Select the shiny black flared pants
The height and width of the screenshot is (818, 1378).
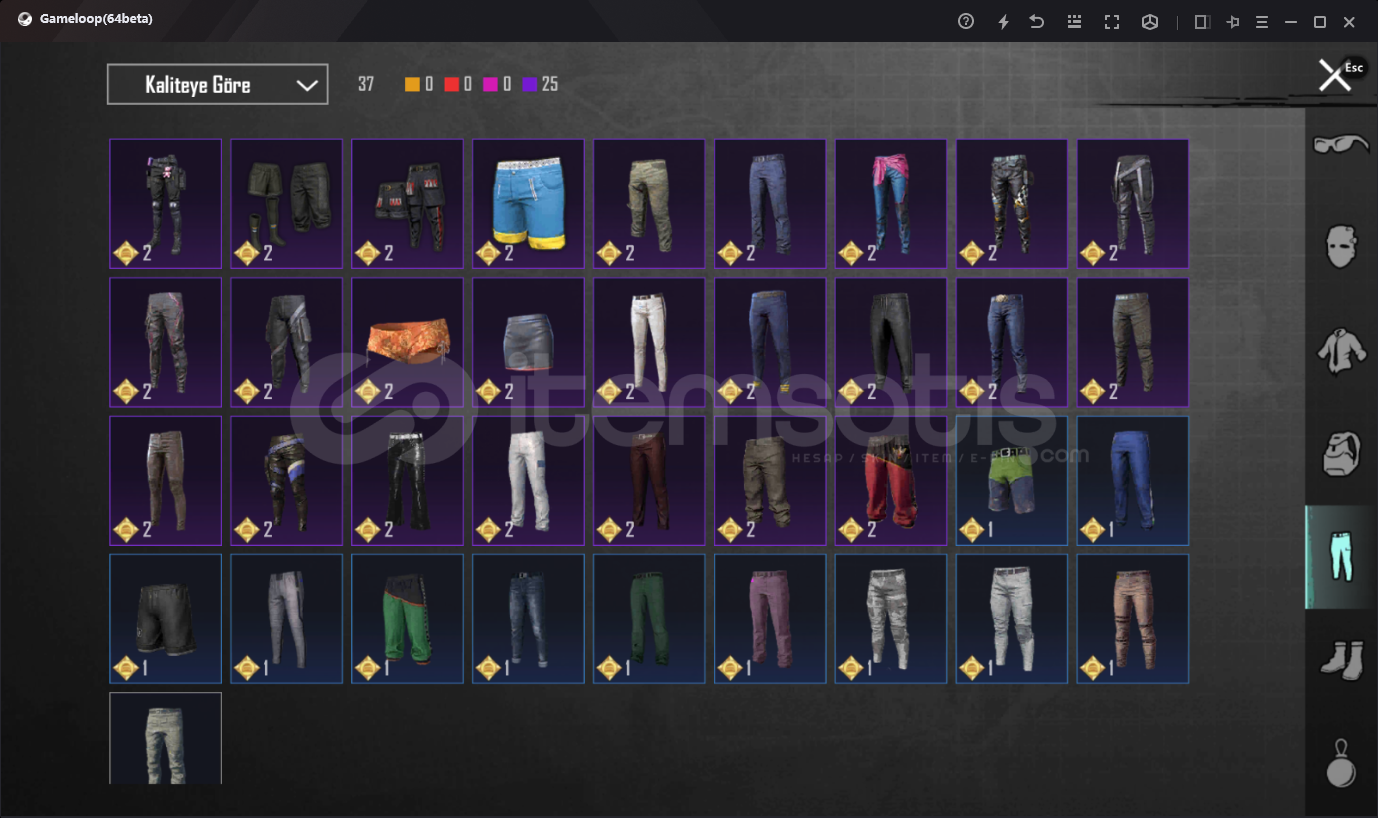tap(407, 481)
